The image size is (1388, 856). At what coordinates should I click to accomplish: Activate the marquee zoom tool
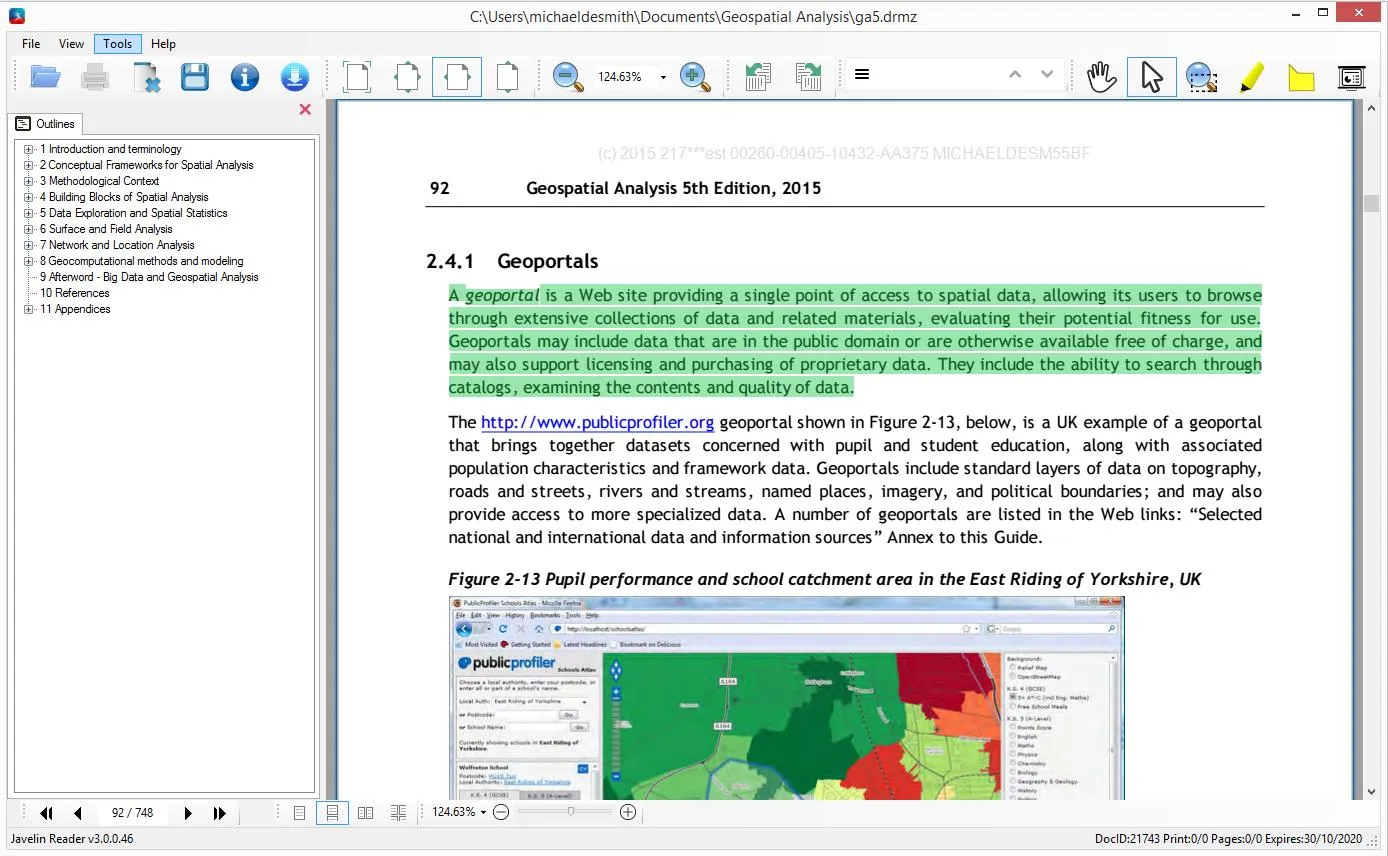[x=1201, y=76]
